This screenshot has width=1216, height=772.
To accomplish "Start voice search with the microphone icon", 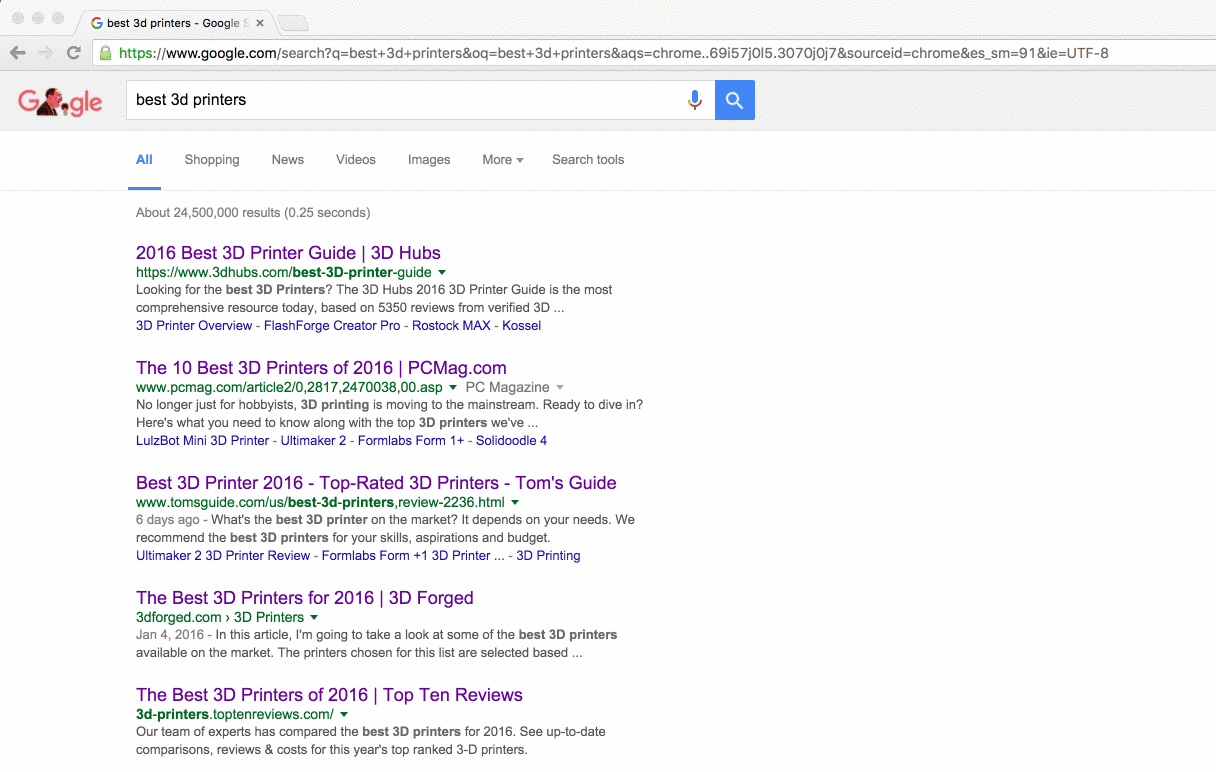I will pyautogui.click(x=695, y=100).
